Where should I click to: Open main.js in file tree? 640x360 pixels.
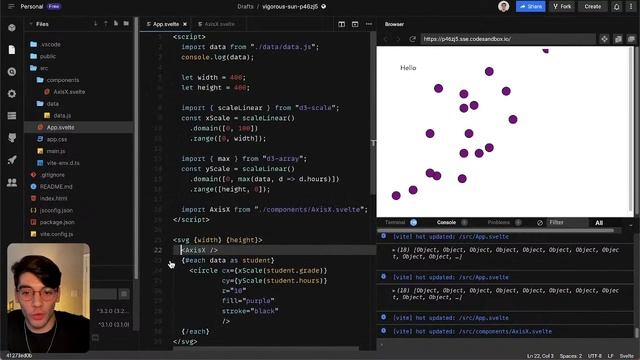(56, 151)
